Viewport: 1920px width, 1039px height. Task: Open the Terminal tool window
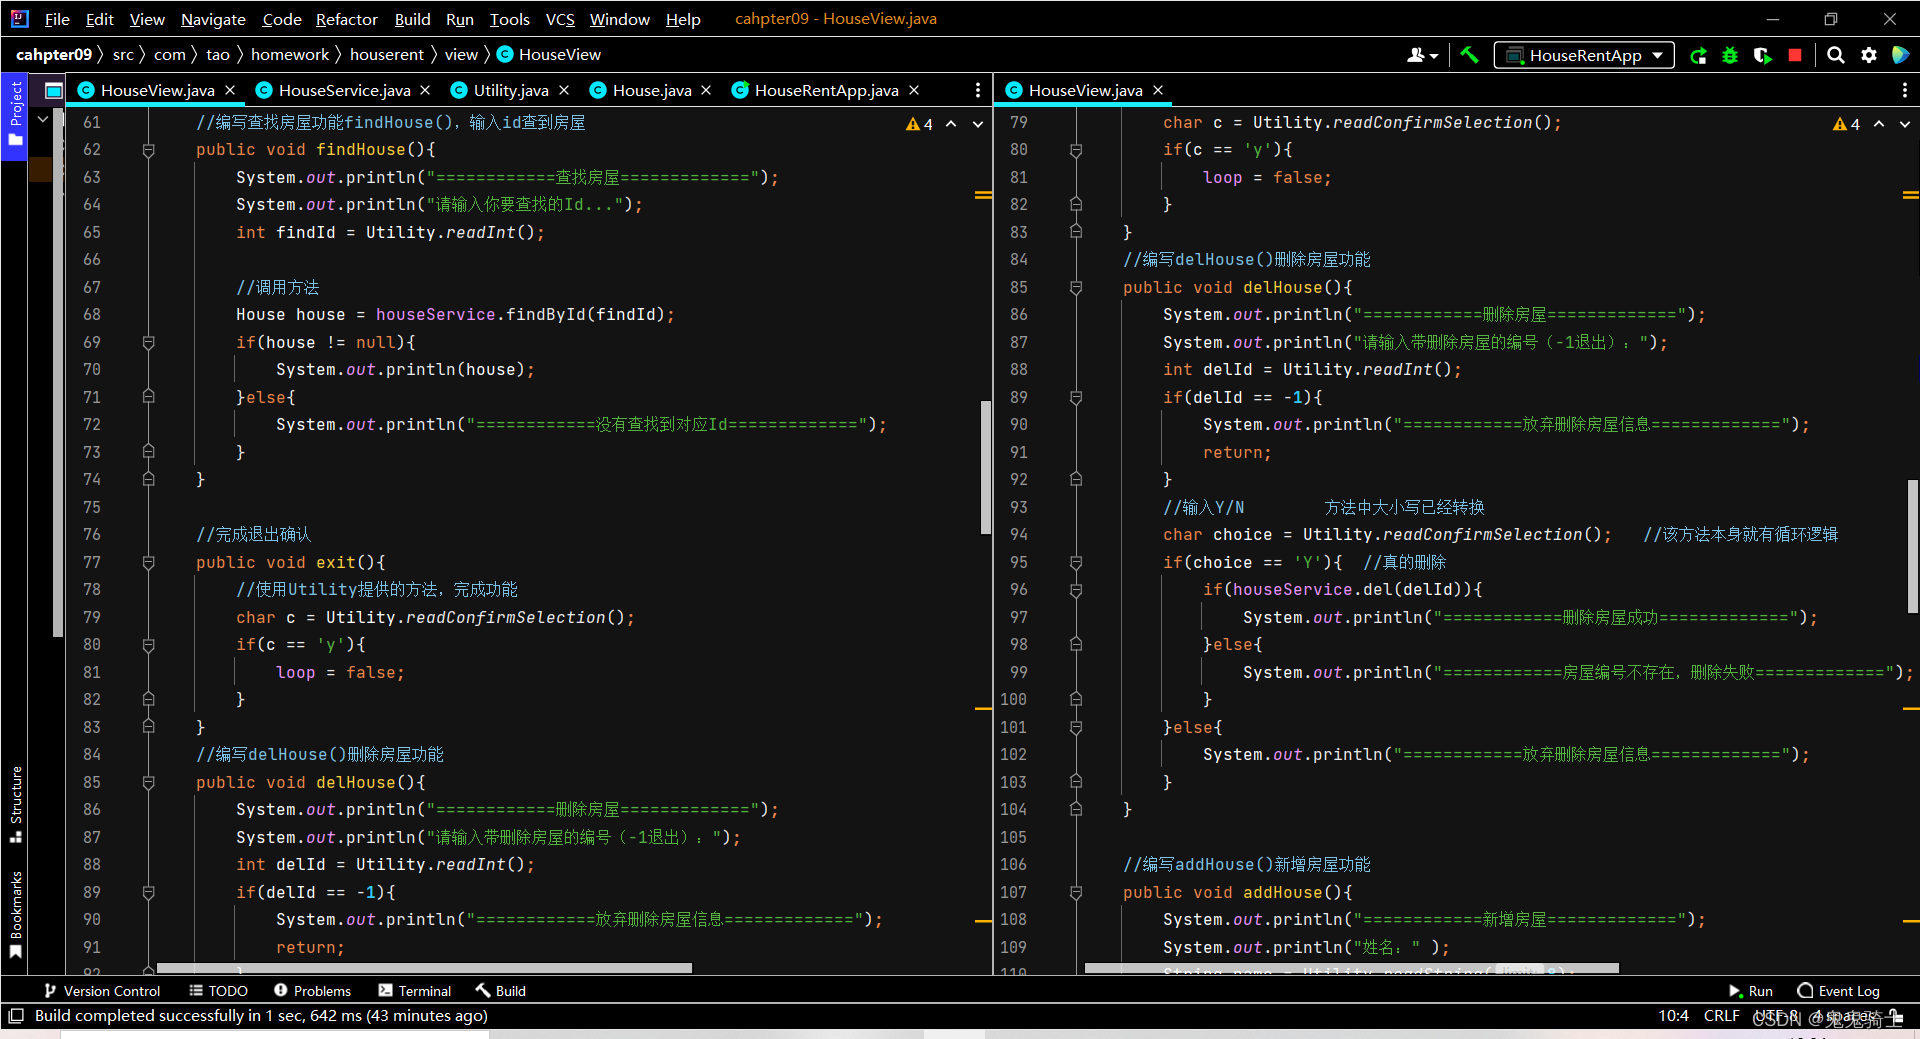click(415, 991)
